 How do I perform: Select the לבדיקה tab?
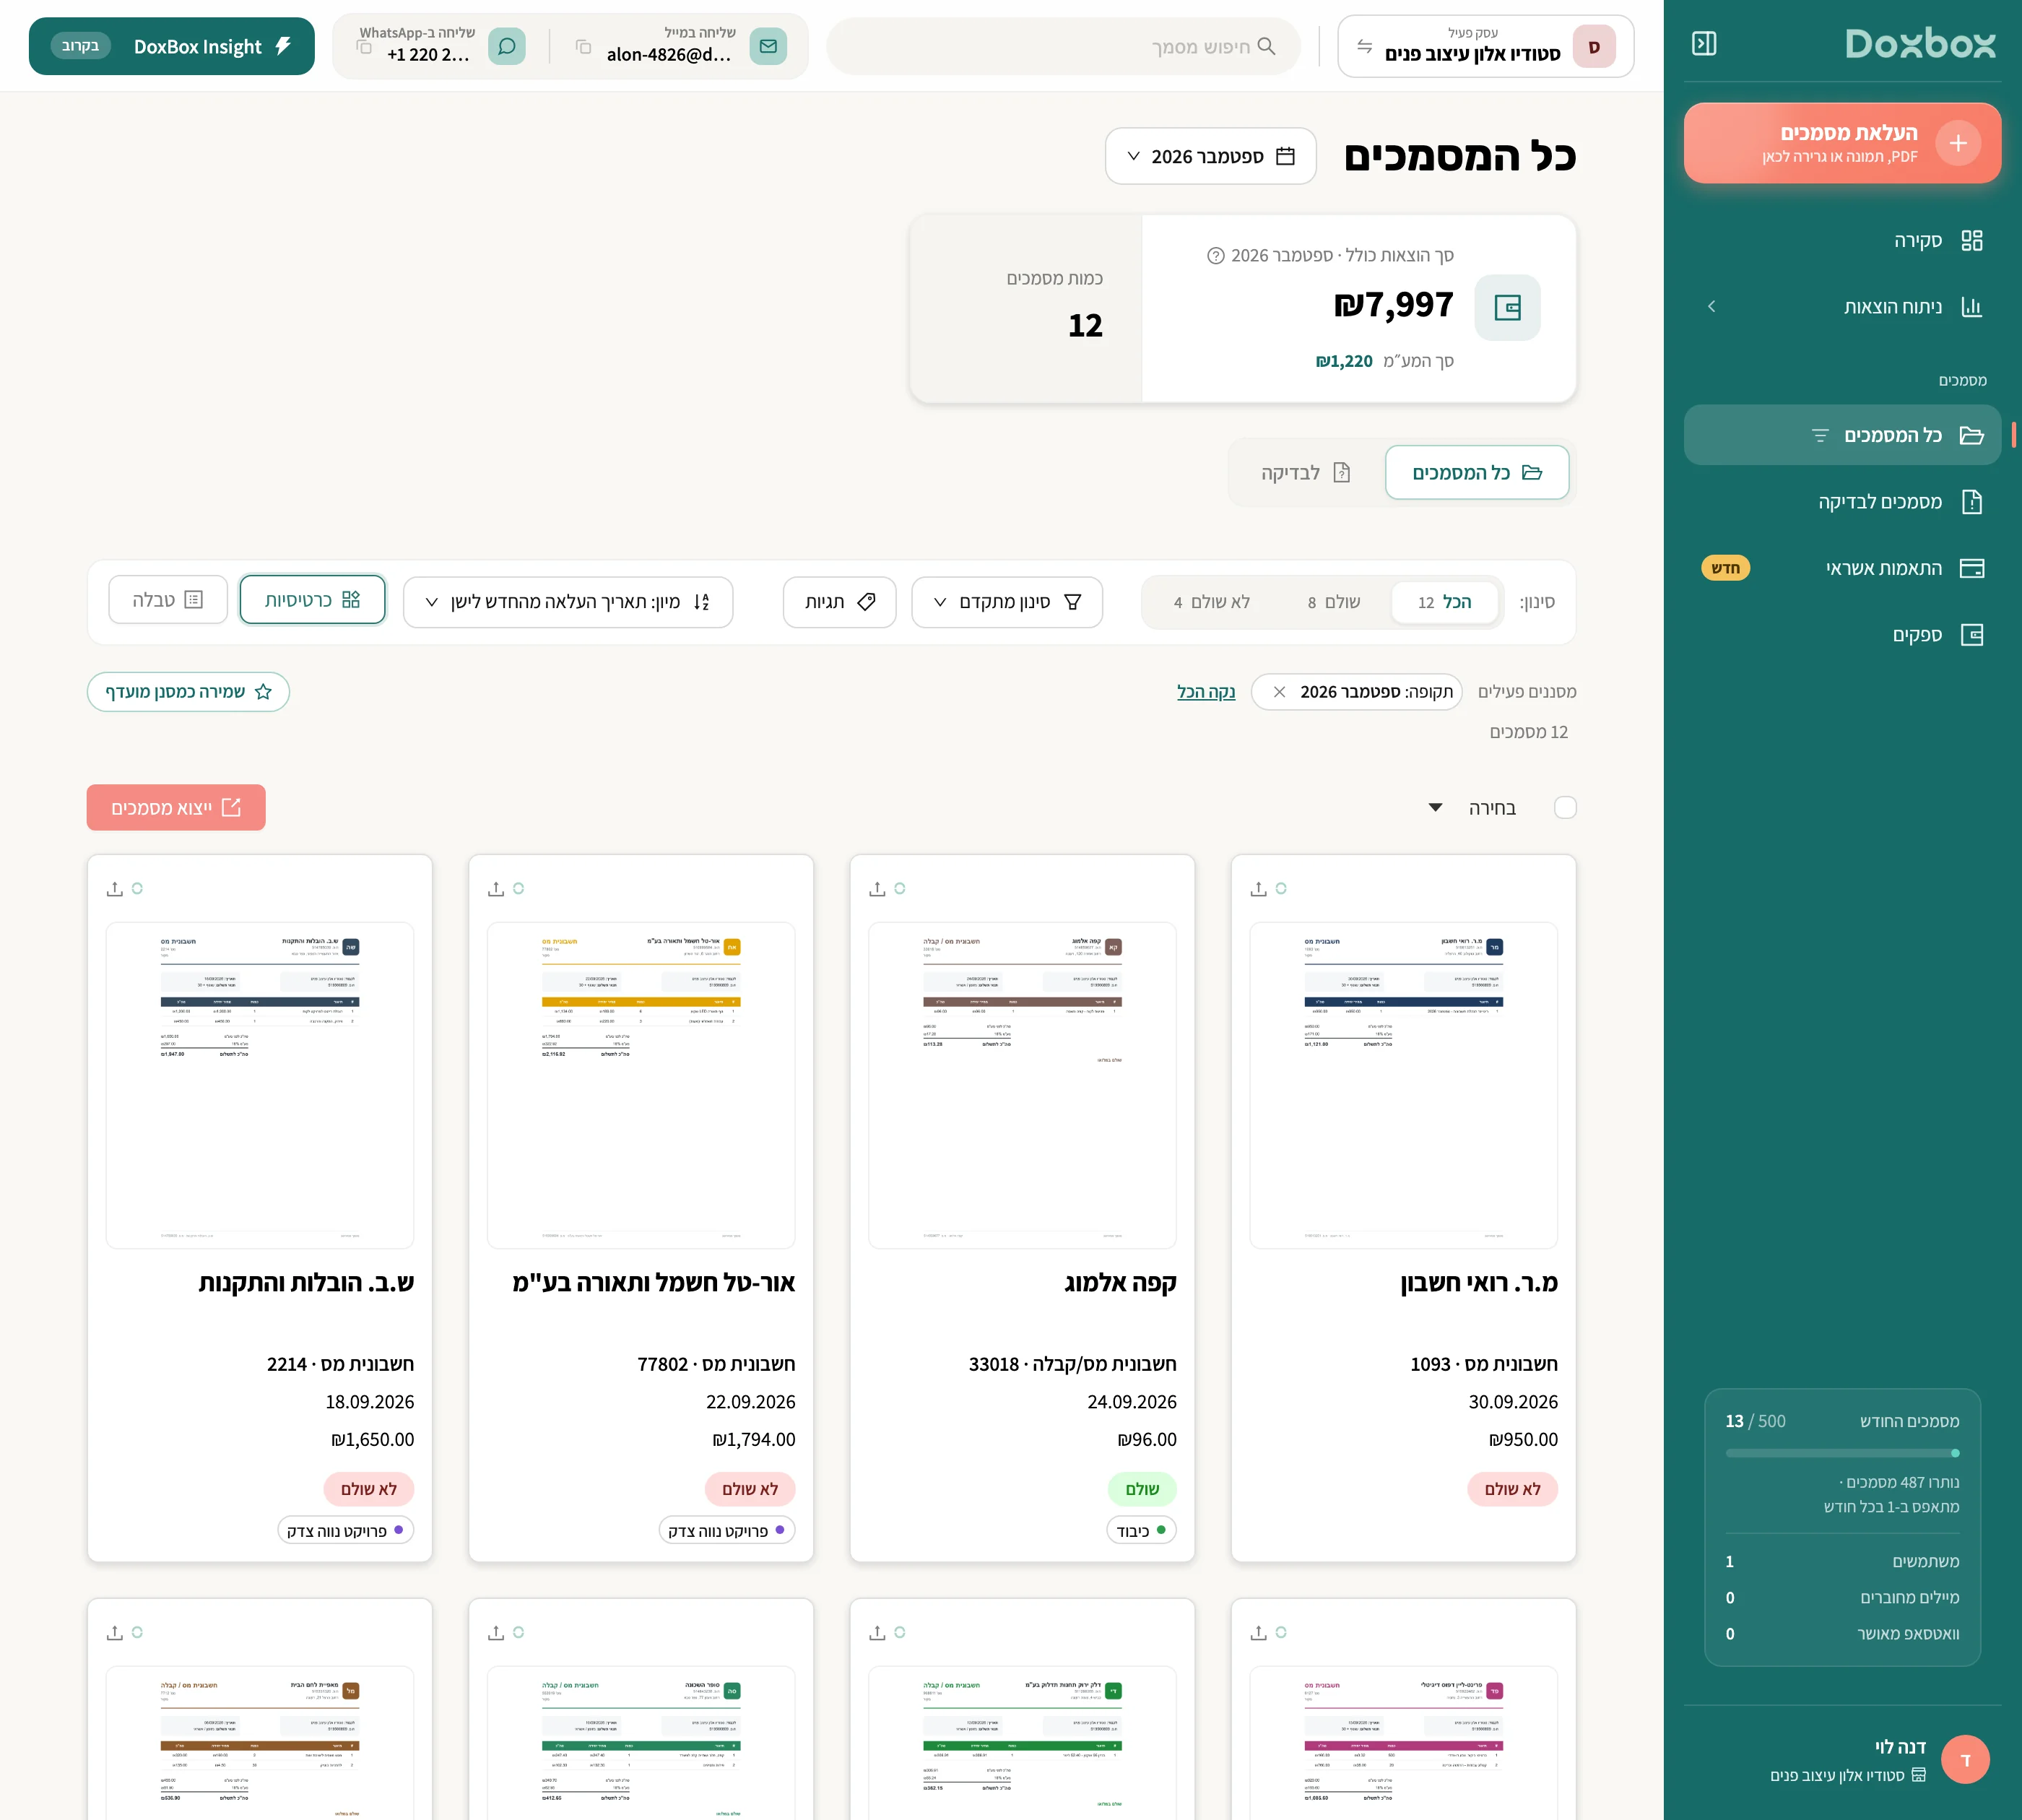[1305, 472]
